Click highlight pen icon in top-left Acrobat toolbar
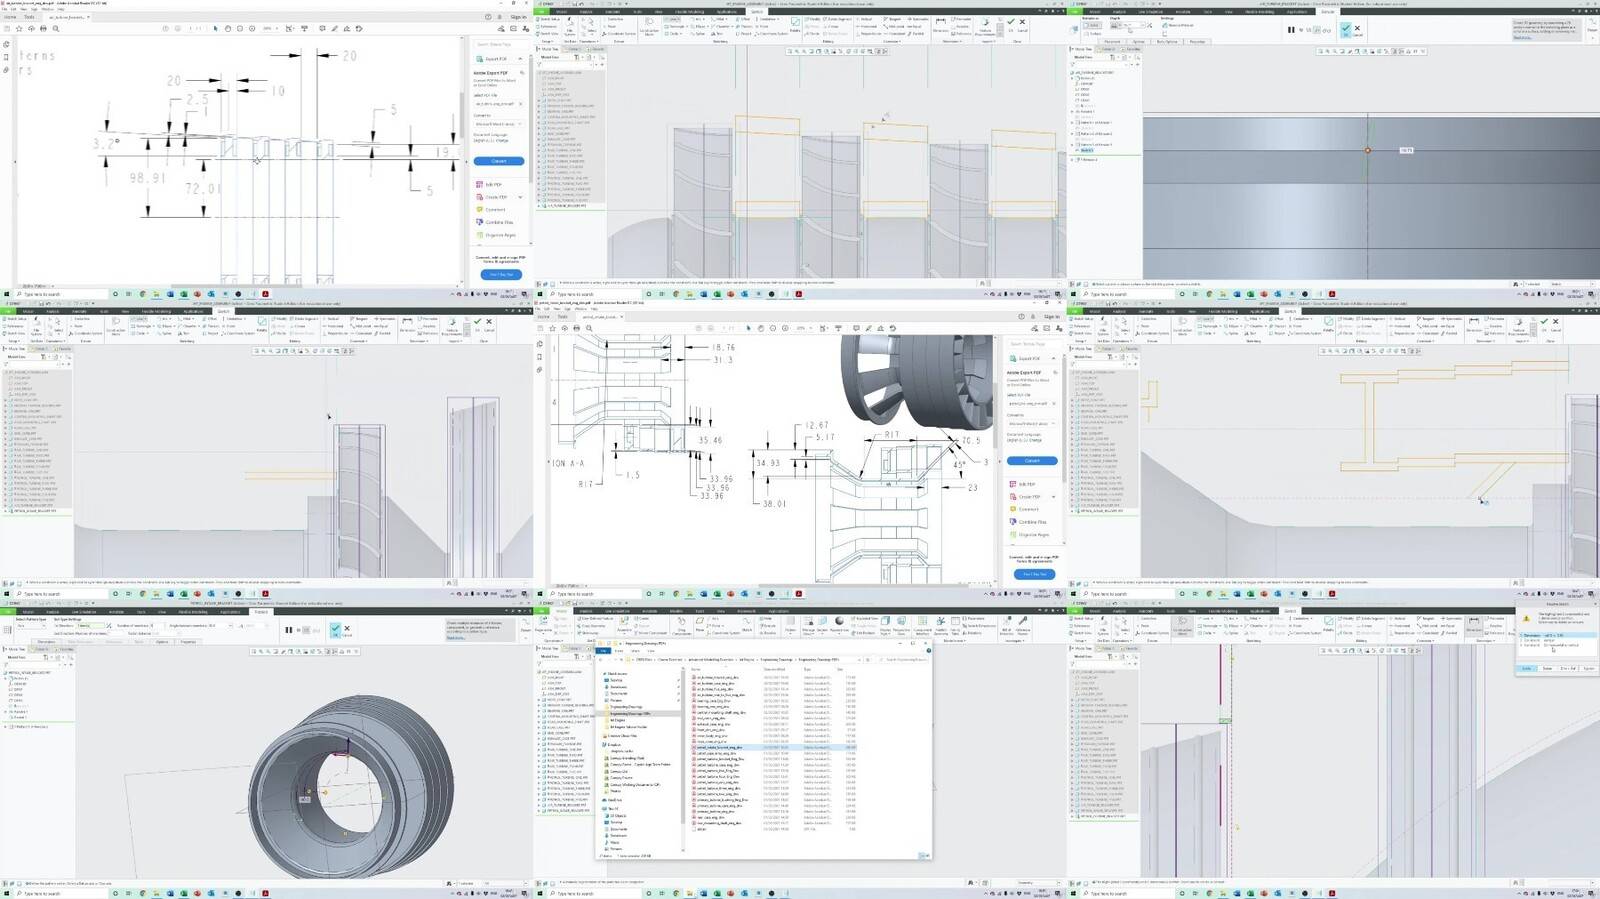Screen dimensions: 1600x899 pyautogui.click(x=334, y=29)
